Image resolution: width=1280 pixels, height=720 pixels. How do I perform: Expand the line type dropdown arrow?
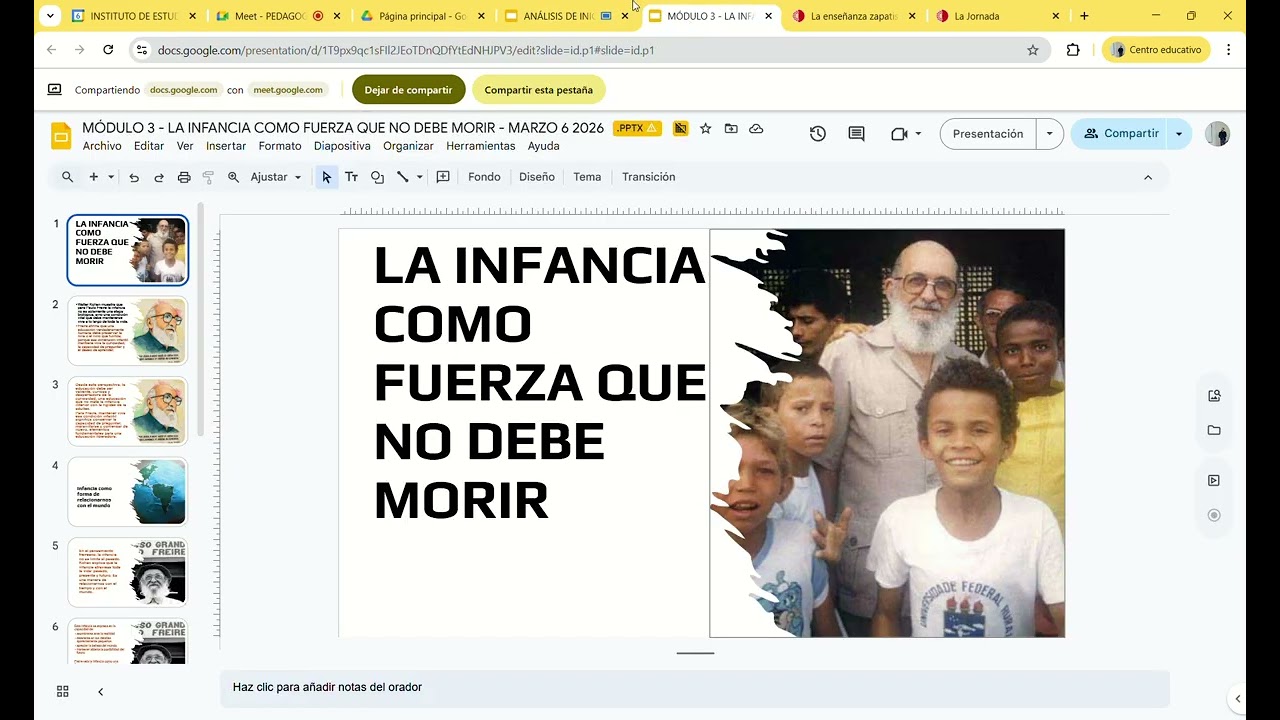click(x=419, y=177)
